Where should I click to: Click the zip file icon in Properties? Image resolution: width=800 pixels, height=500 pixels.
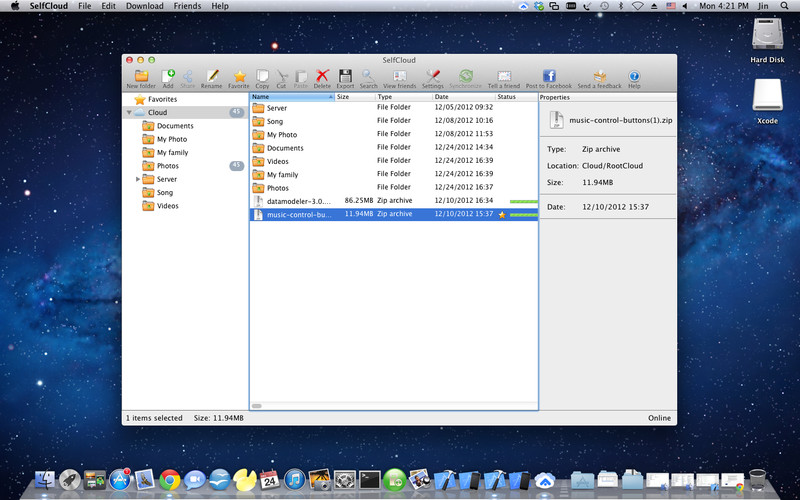tap(557, 120)
